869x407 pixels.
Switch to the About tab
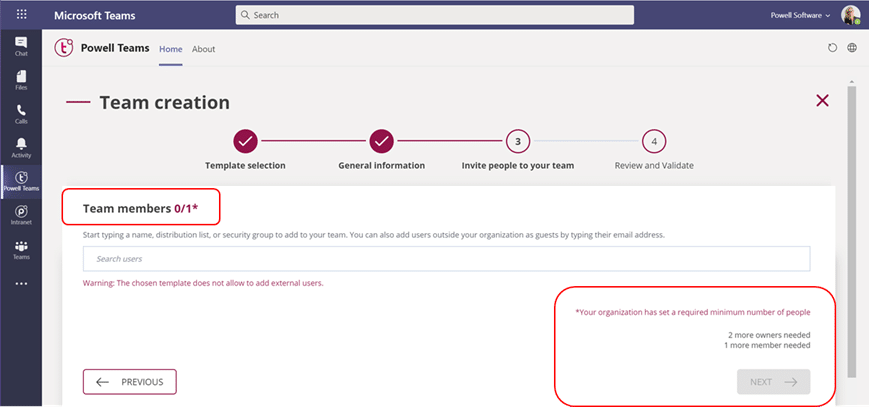point(203,49)
